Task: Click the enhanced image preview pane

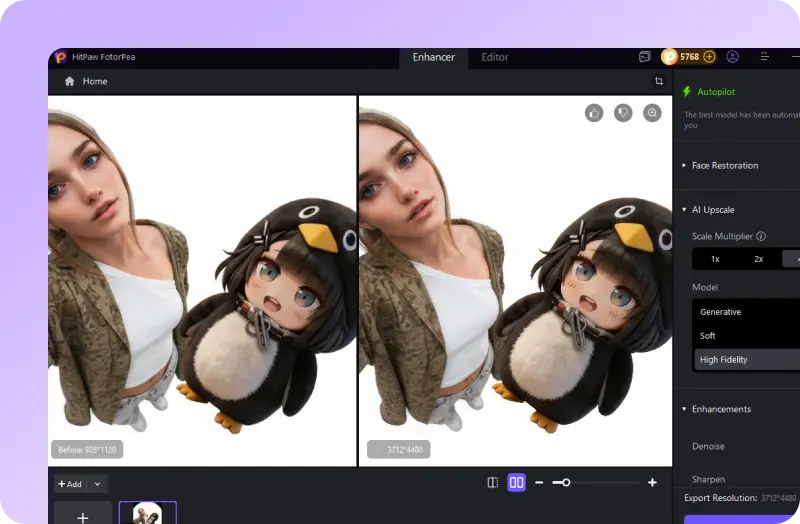Action: (x=515, y=281)
